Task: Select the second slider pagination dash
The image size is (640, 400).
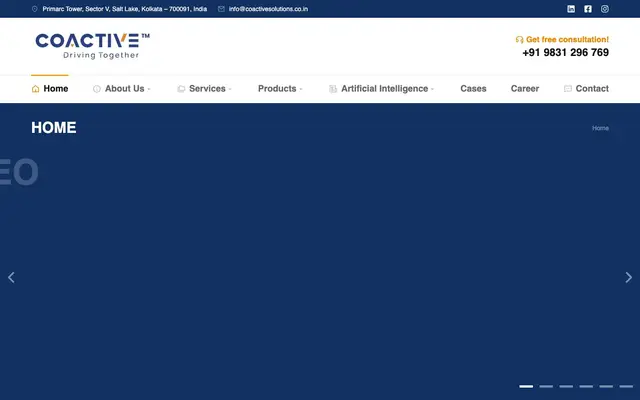Action: [x=546, y=386]
